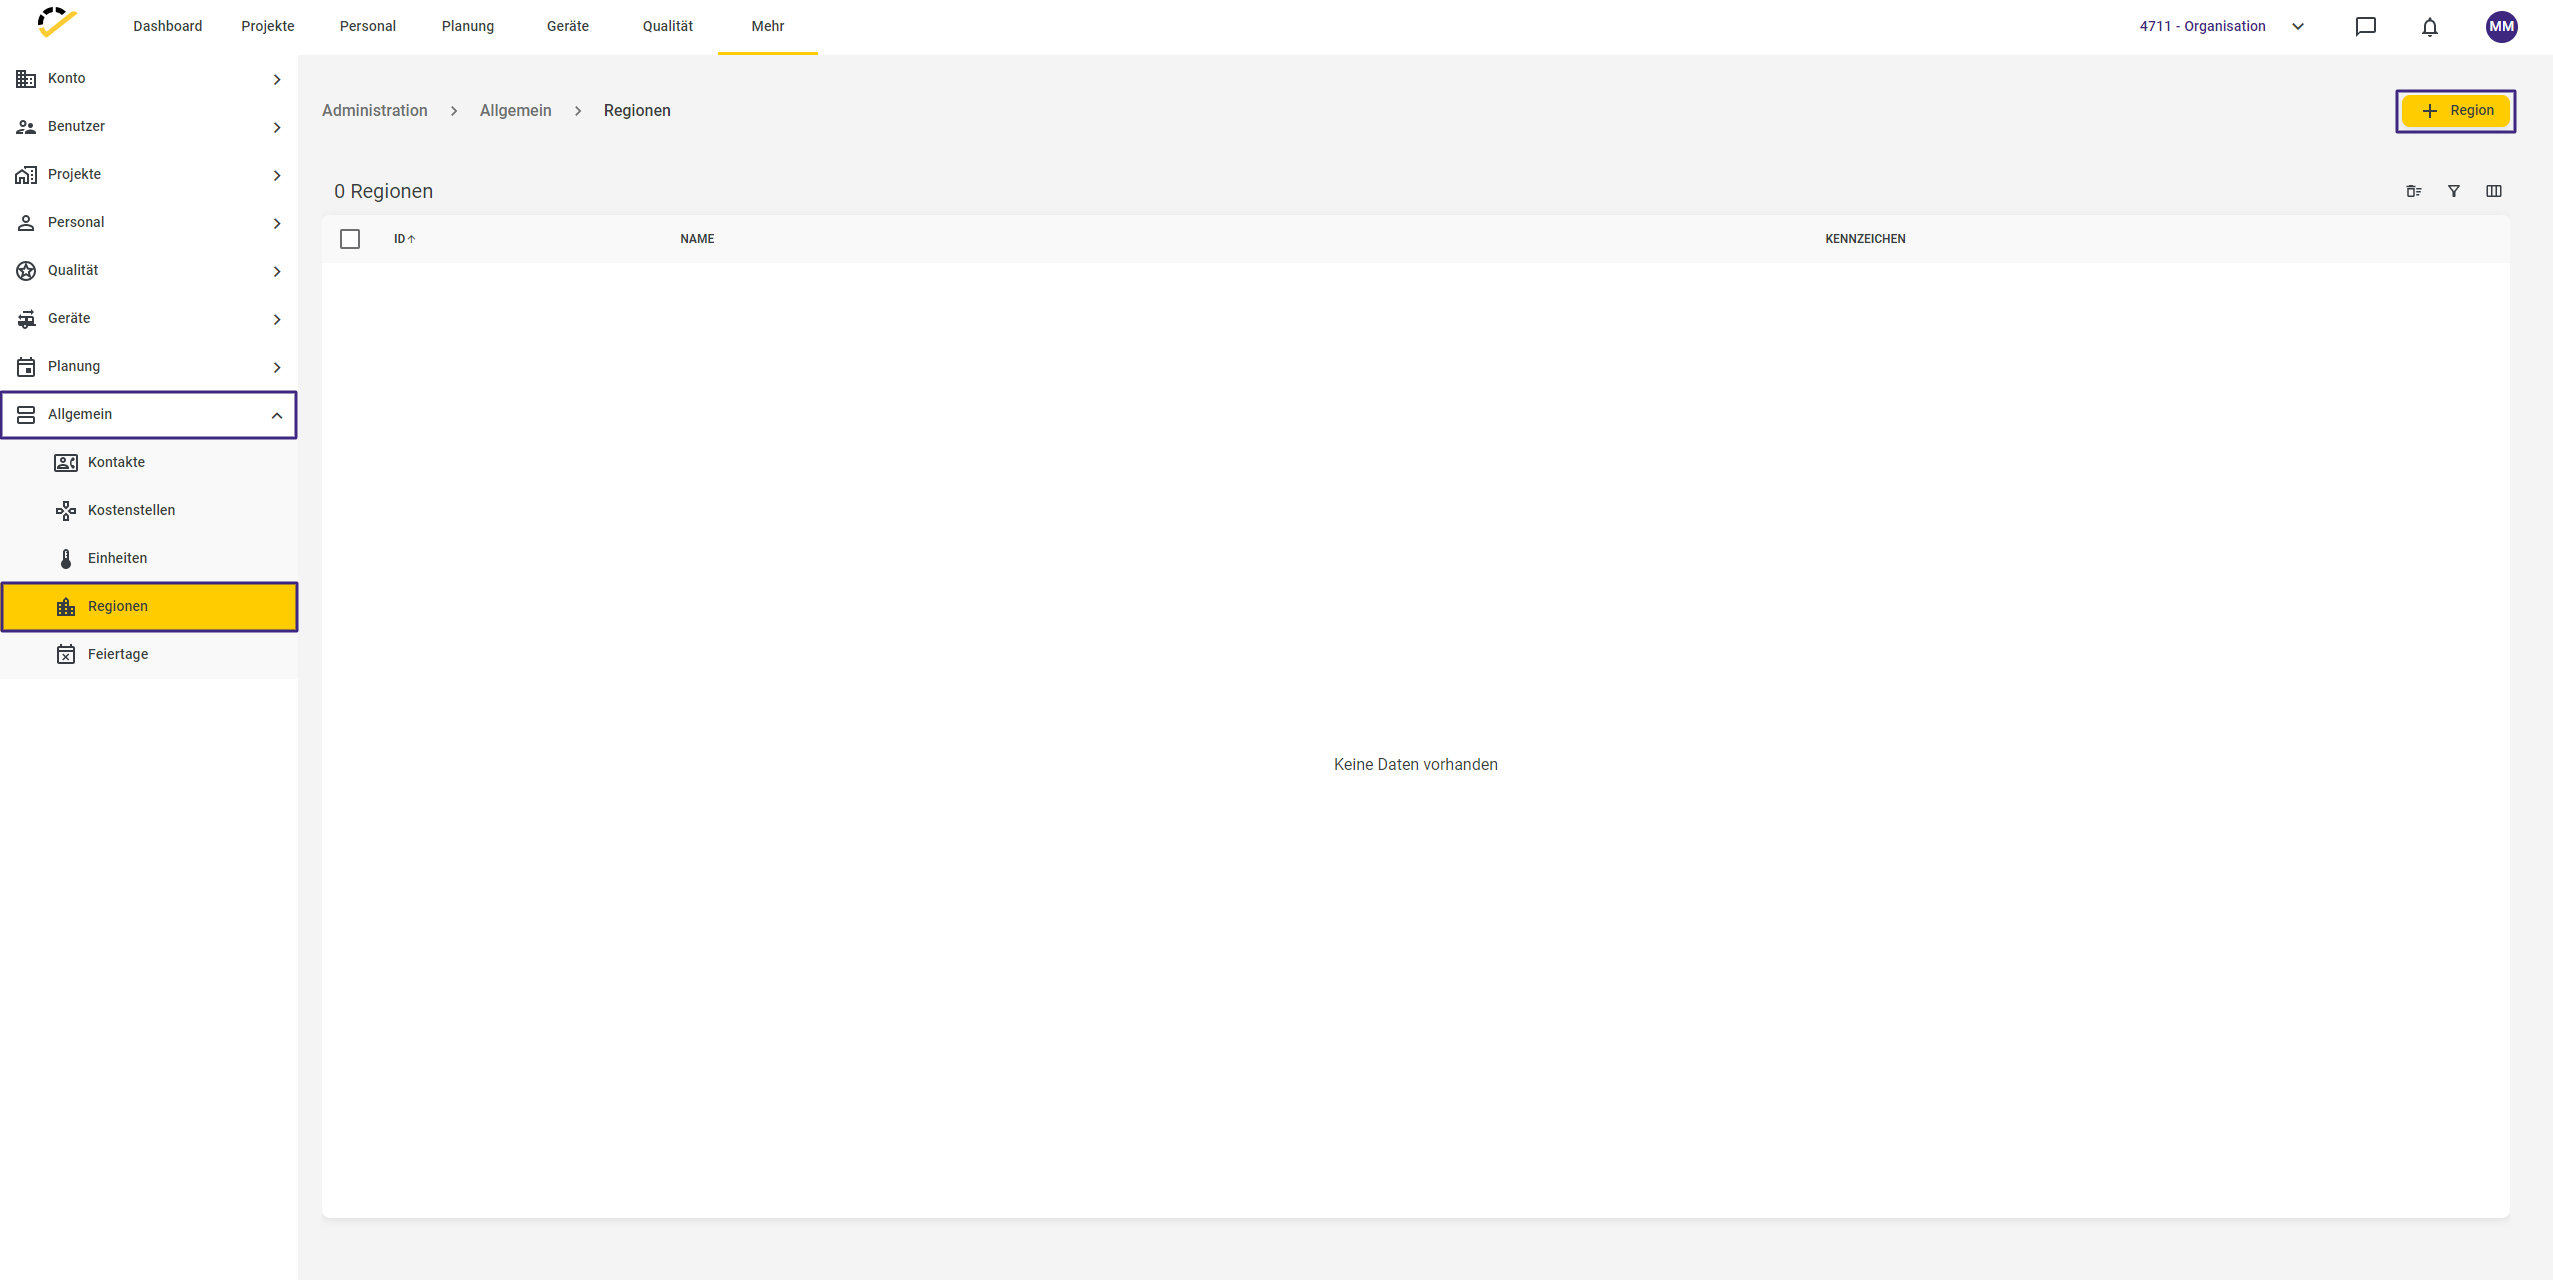Open Kostenstellen in the sidebar

(x=149, y=510)
